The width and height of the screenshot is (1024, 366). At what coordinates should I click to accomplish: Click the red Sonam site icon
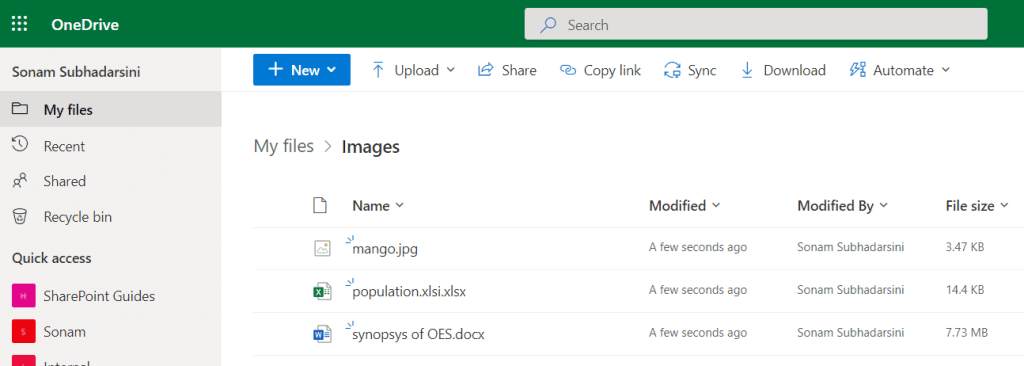tap(23, 331)
